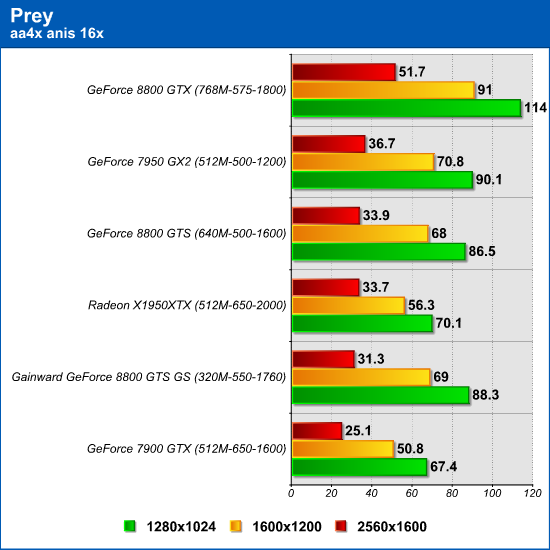Click the x-axis tick label 100
Image resolution: width=550 pixels, height=550 pixels.
492,494
